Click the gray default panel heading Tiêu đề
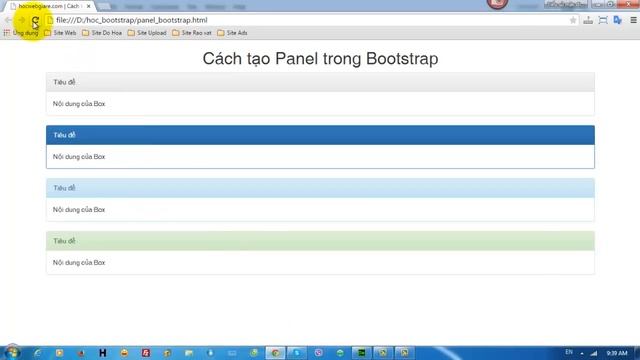 pyautogui.click(x=320, y=82)
